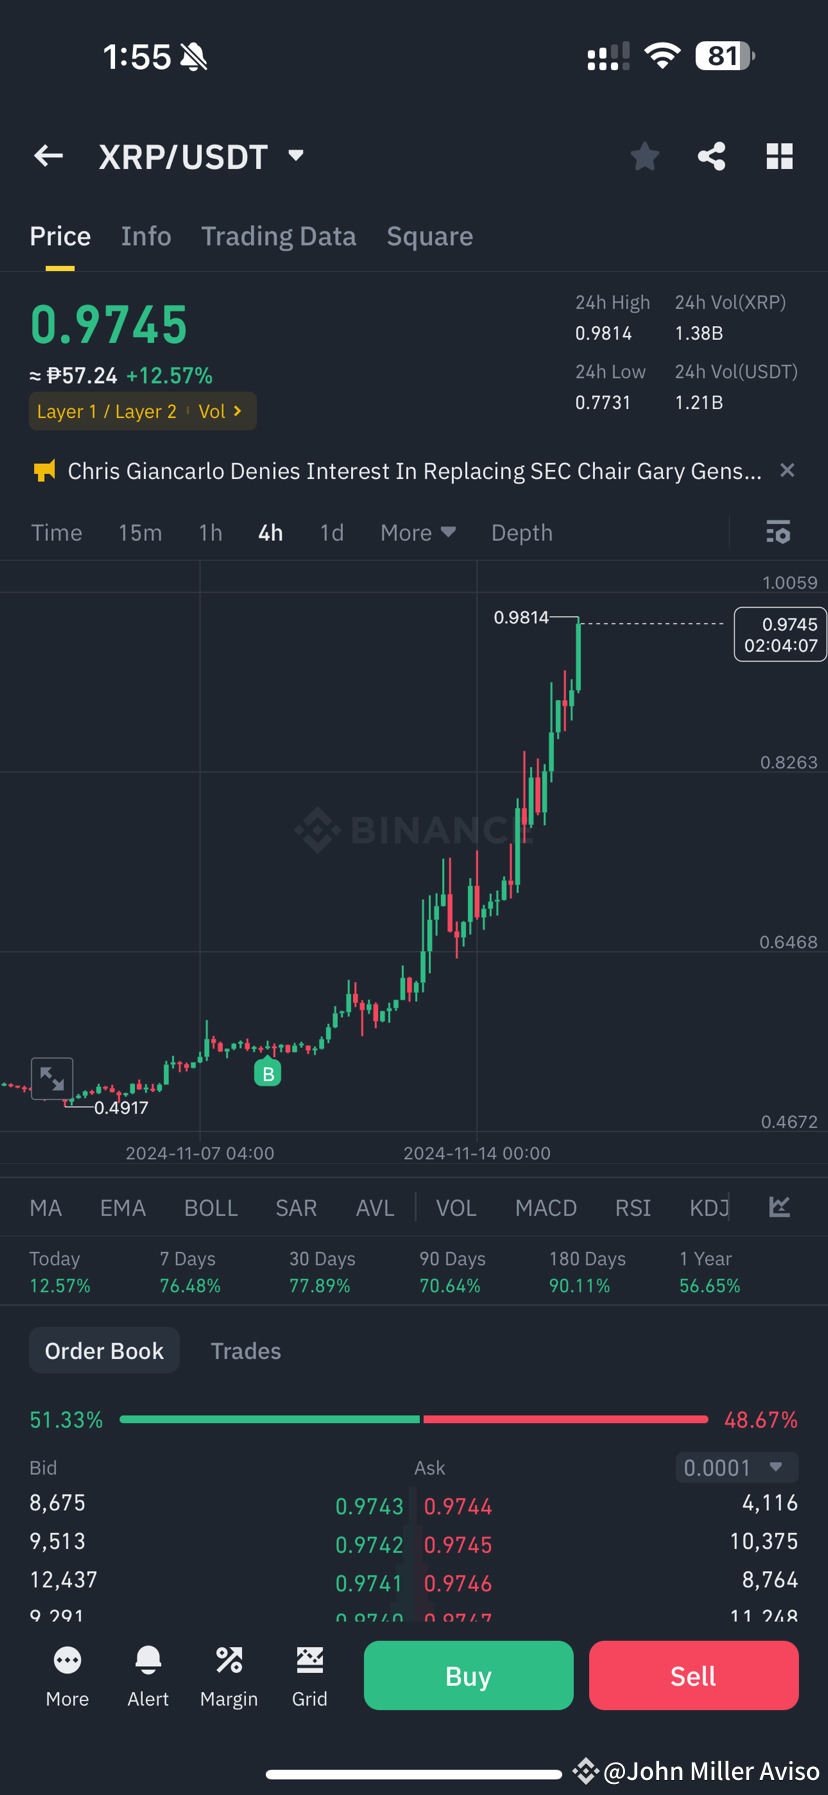Open the 0.0001 price precision dropdown
Viewport: 828px width, 1795px height.
pyautogui.click(x=736, y=1467)
